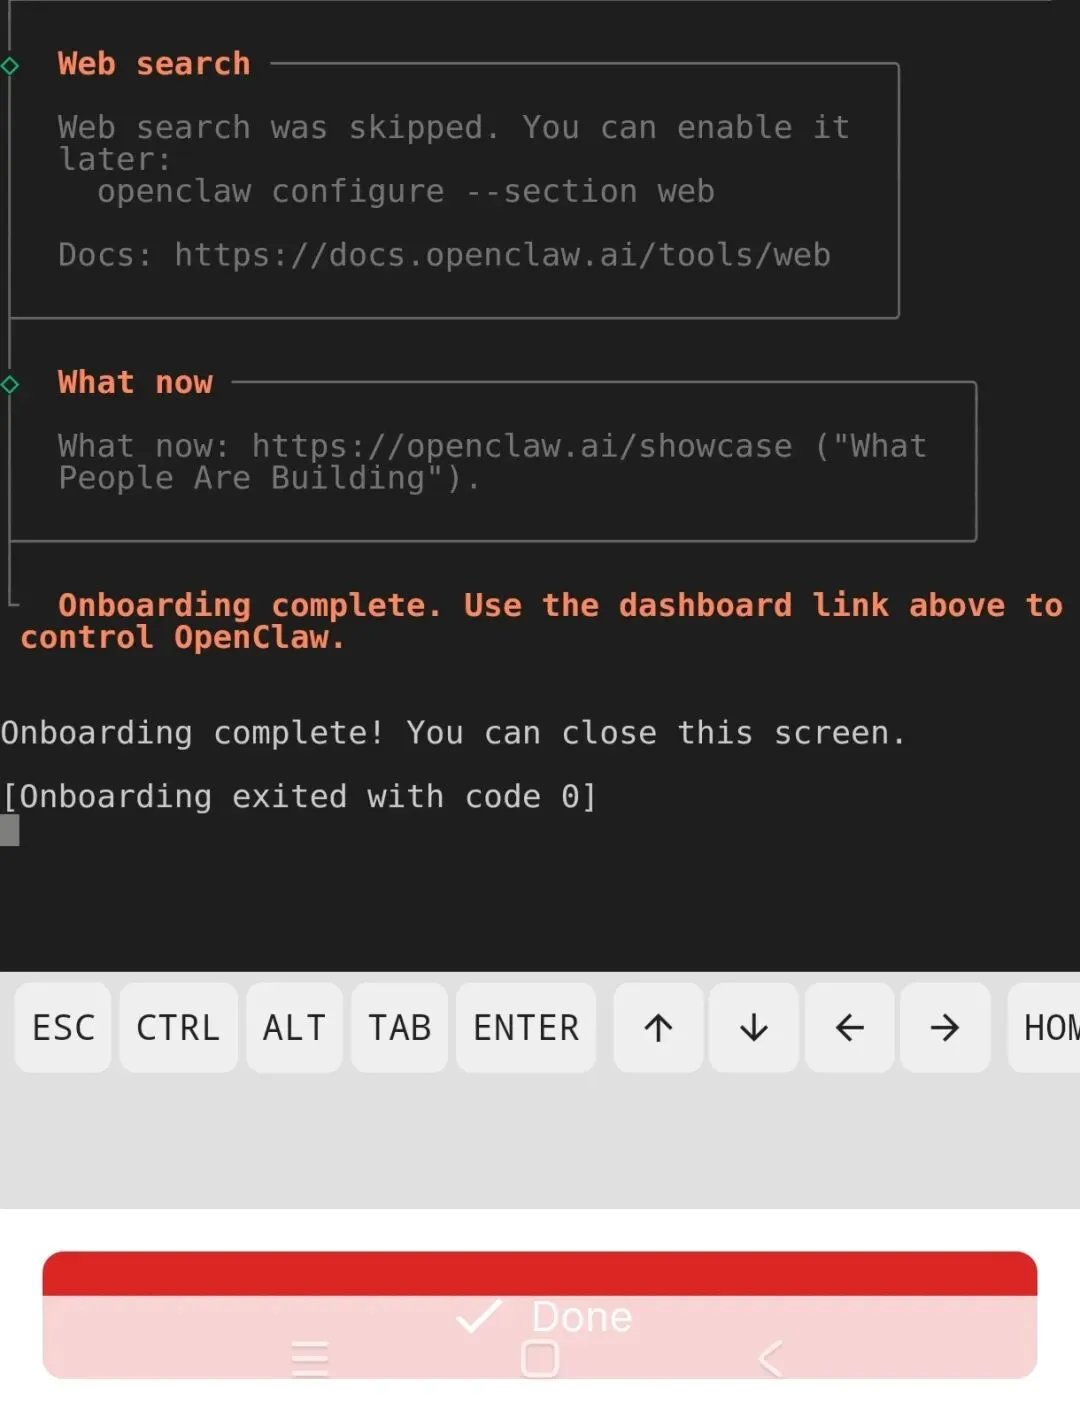1080x1402 pixels.
Task: Tap the Done checkmark icon
Action: 479,1316
